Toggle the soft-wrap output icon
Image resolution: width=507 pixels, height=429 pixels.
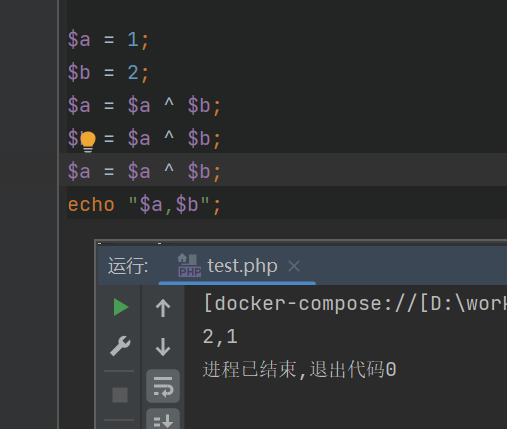[163, 386]
